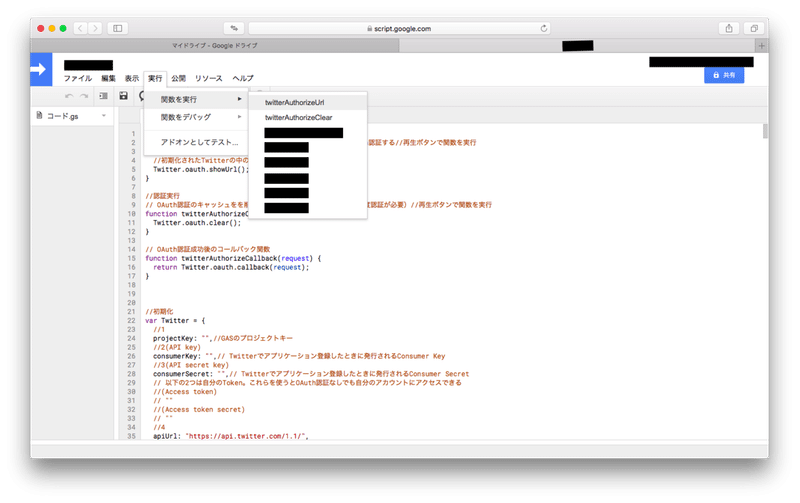Open the 編集 menu

(108, 79)
